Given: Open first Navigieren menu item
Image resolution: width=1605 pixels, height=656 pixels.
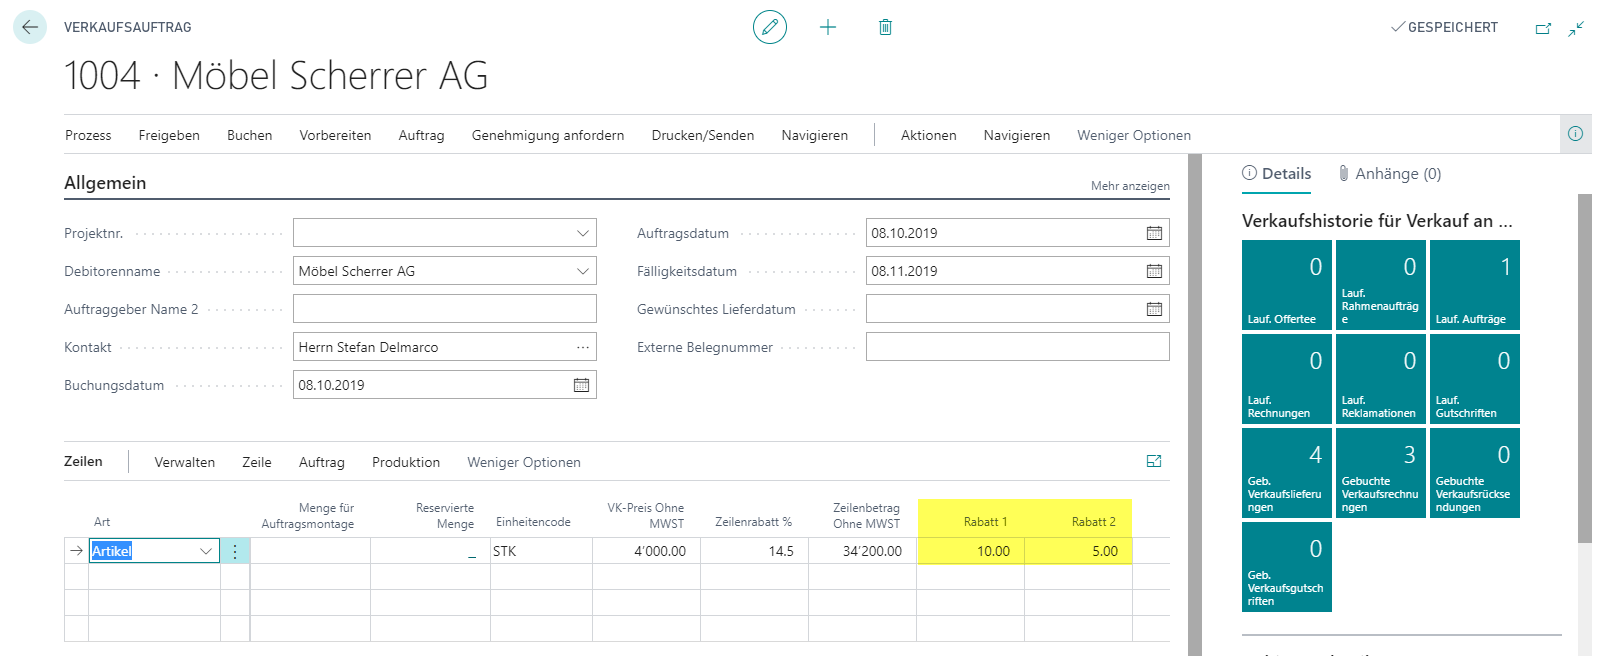Looking at the screenshot, I should point(814,135).
